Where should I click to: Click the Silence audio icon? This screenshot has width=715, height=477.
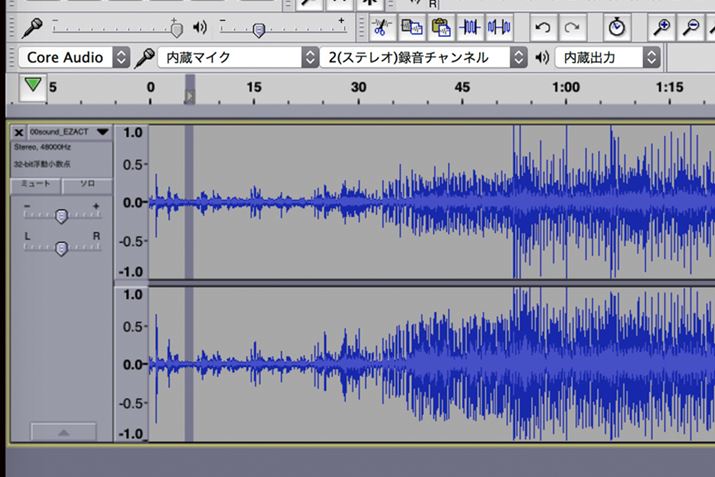coord(498,26)
